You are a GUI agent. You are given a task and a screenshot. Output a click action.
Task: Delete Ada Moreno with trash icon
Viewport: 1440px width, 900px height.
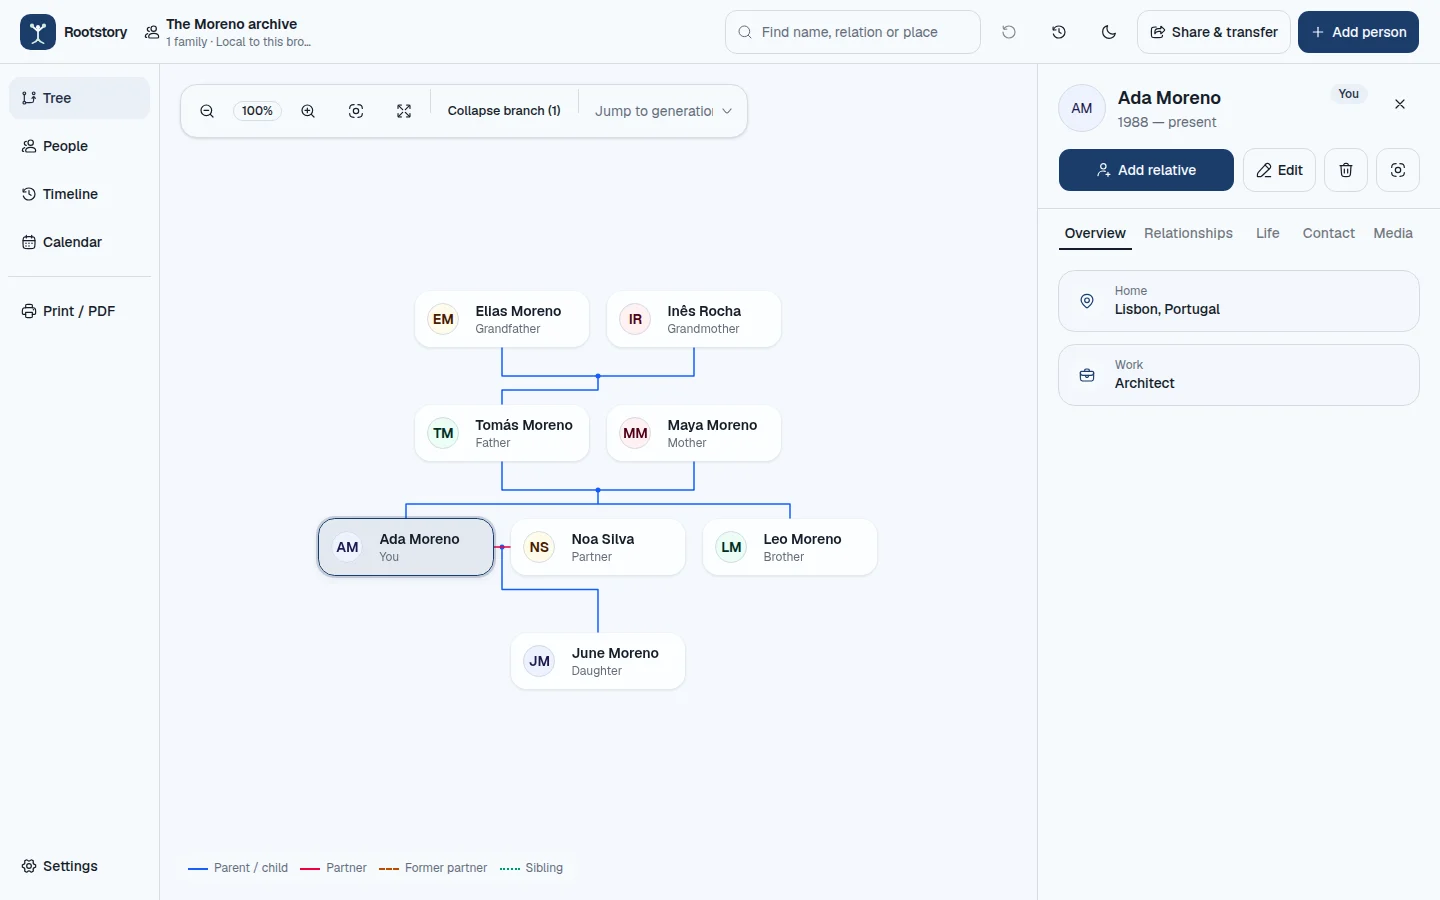point(1346,170)
